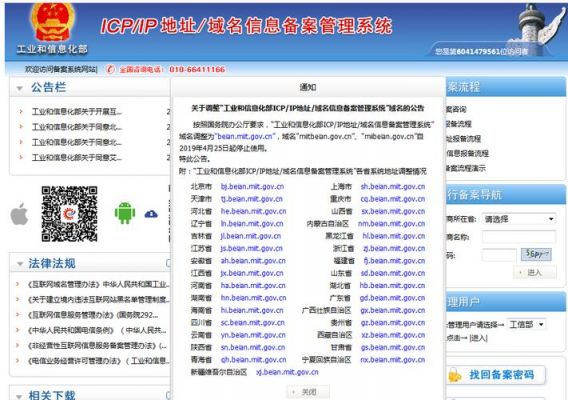The image size is (568, 400).
Task: Click the red telephone hotline icon
Action: [110, 69]
